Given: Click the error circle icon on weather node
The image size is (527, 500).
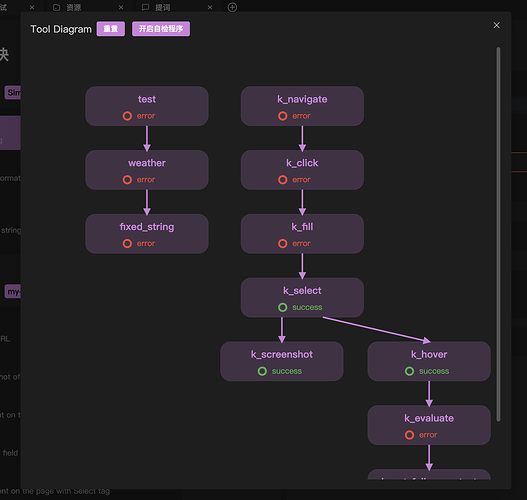Looking at the screenshot, I should (x=127, y=180).
